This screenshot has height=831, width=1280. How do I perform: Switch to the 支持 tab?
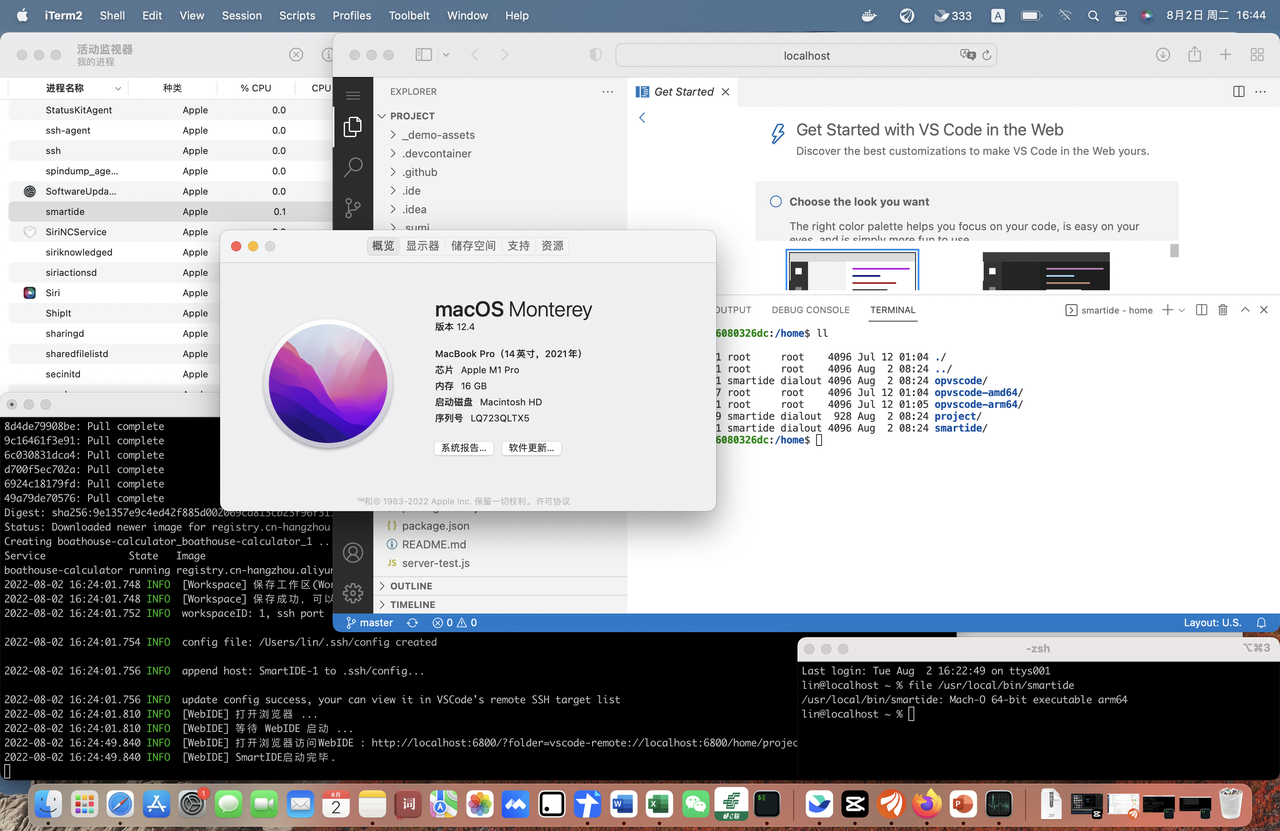click(518, 245)
